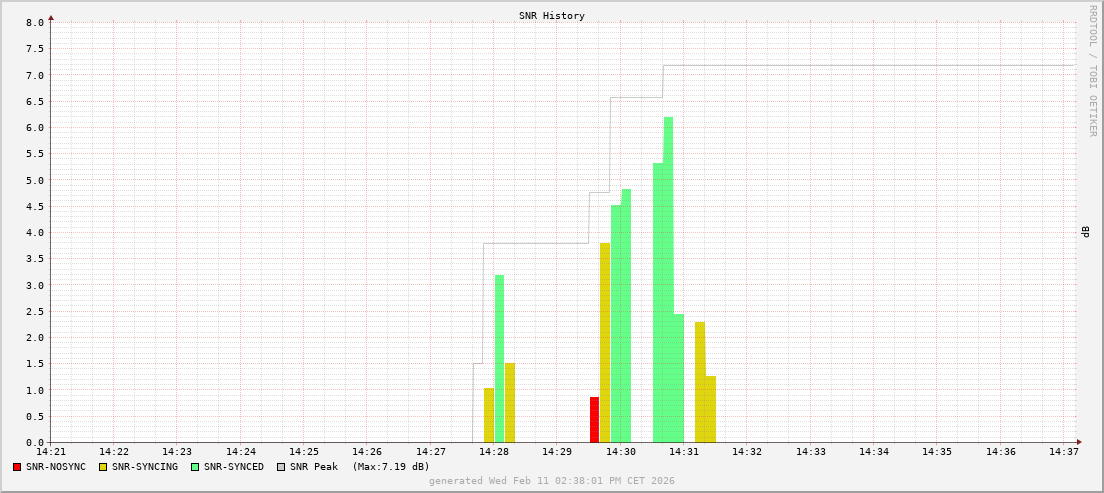Click the generated timestamp footer text
This screenshot has width=1104, height=493.
pyautogui.click(x=552, y=481)
